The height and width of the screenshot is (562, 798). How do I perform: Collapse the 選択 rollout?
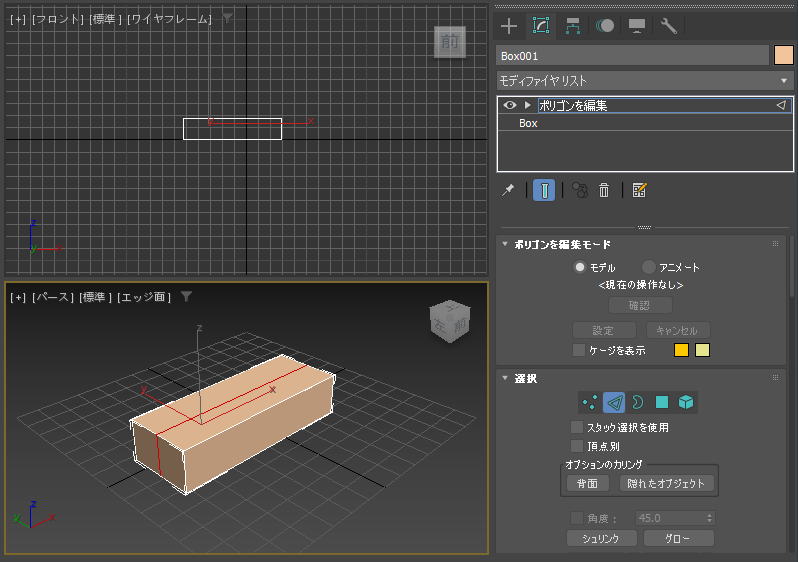click(505, 378)
